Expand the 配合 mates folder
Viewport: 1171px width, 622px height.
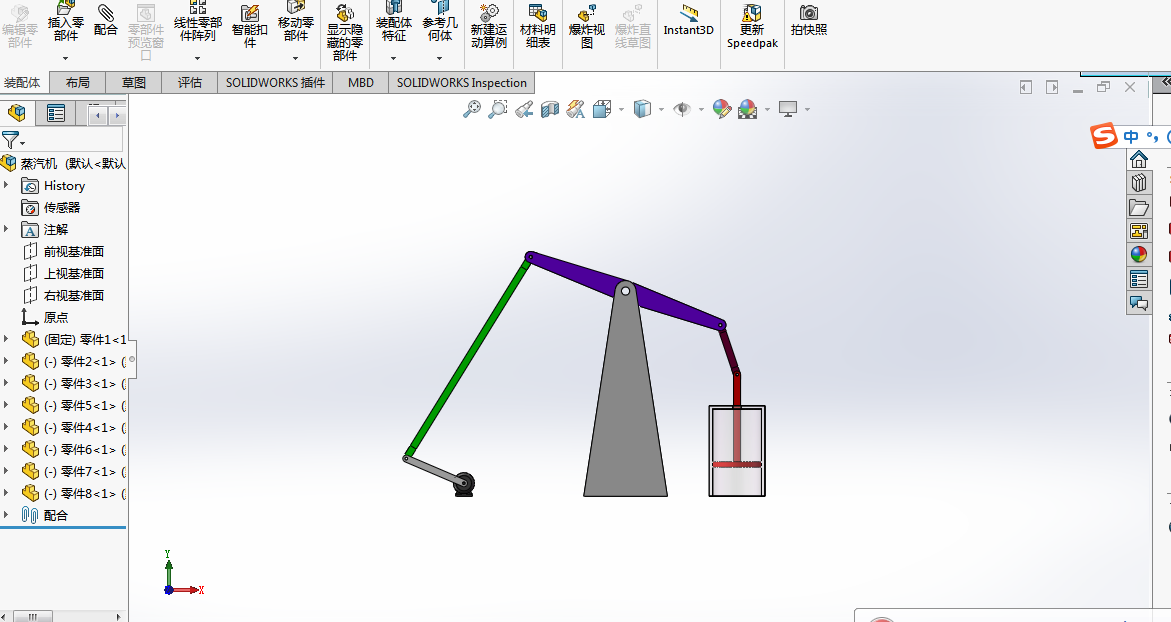[x=7, y=514]
